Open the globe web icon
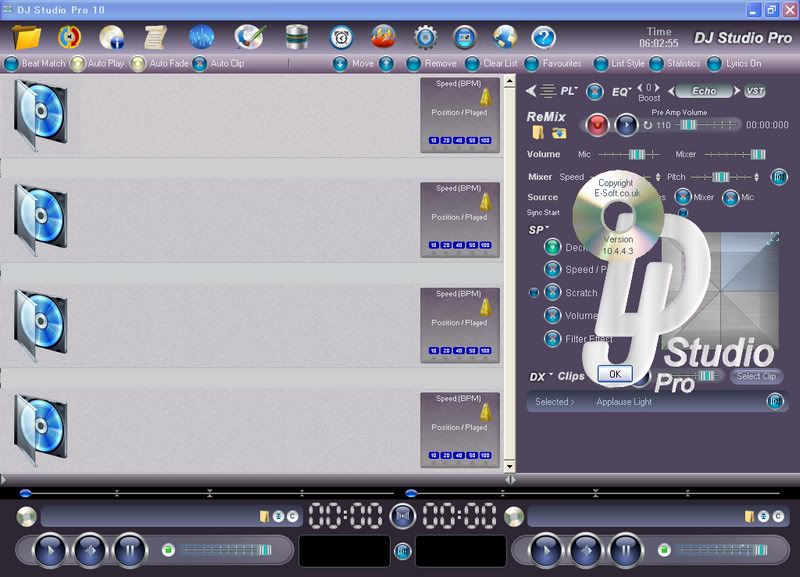Image resolution: width=800 pixels, height=577 pixels. point(505,37)
